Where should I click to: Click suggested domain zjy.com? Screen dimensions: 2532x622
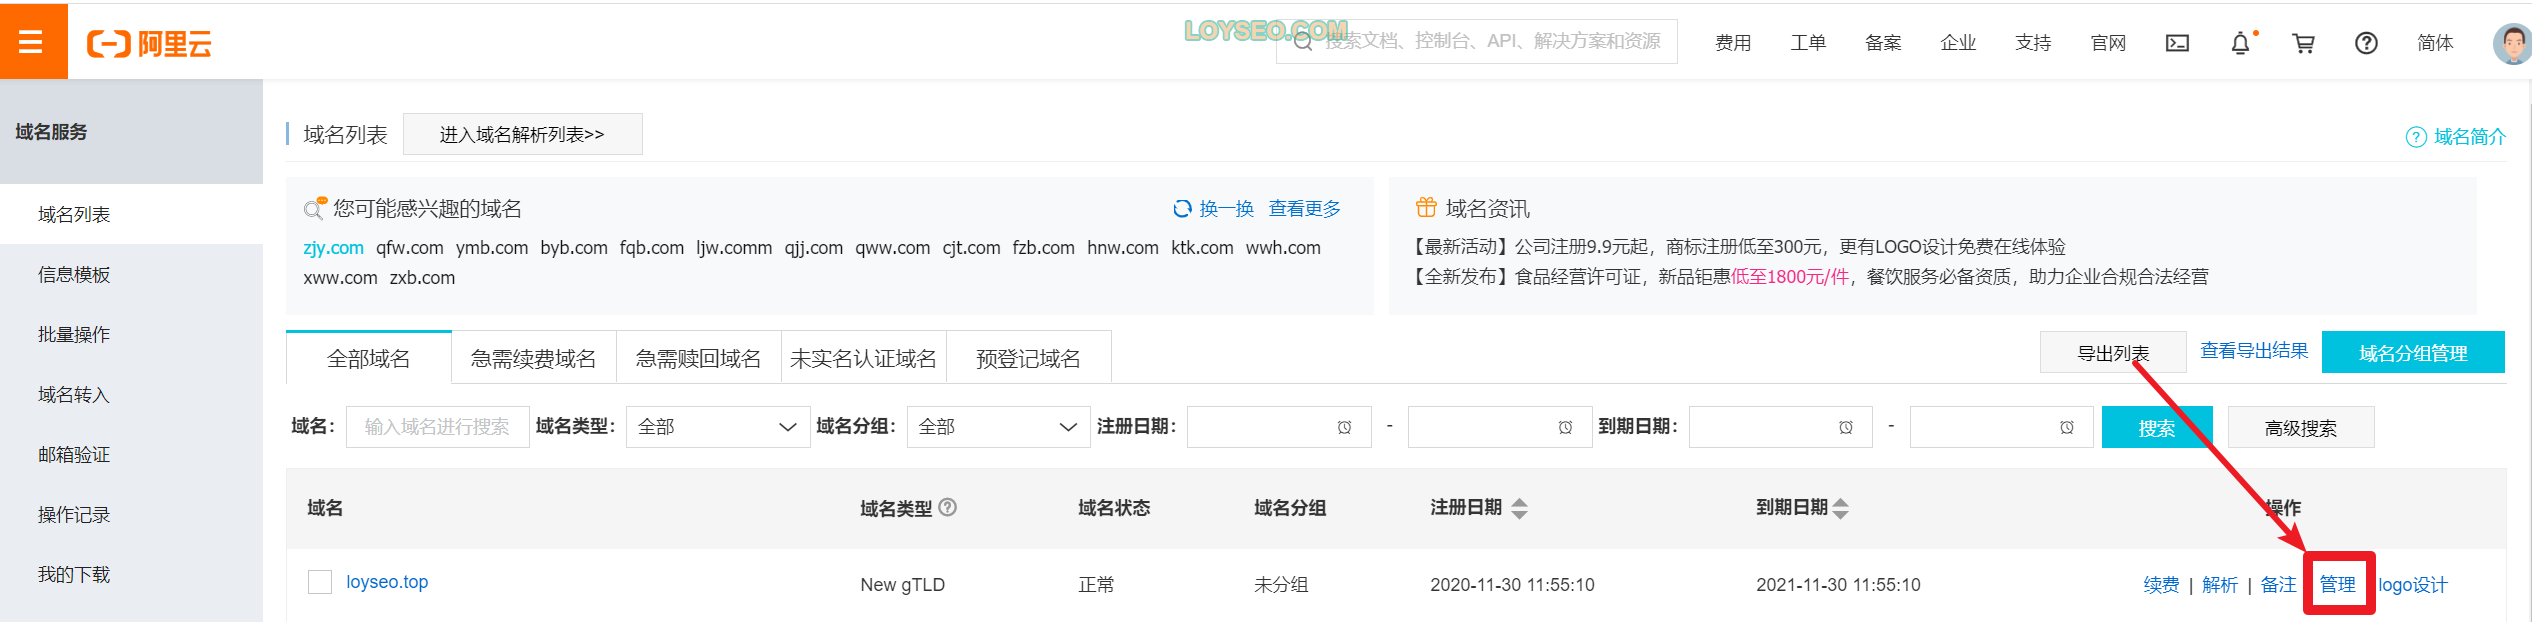[x=333, y=248]
